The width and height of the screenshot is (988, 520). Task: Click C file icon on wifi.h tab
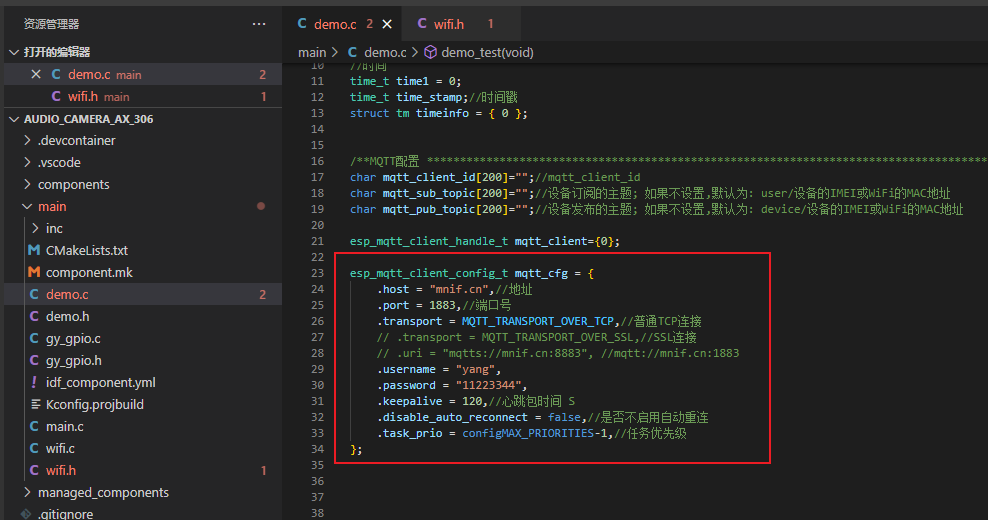pyautogui.click(x=422, y=24)
